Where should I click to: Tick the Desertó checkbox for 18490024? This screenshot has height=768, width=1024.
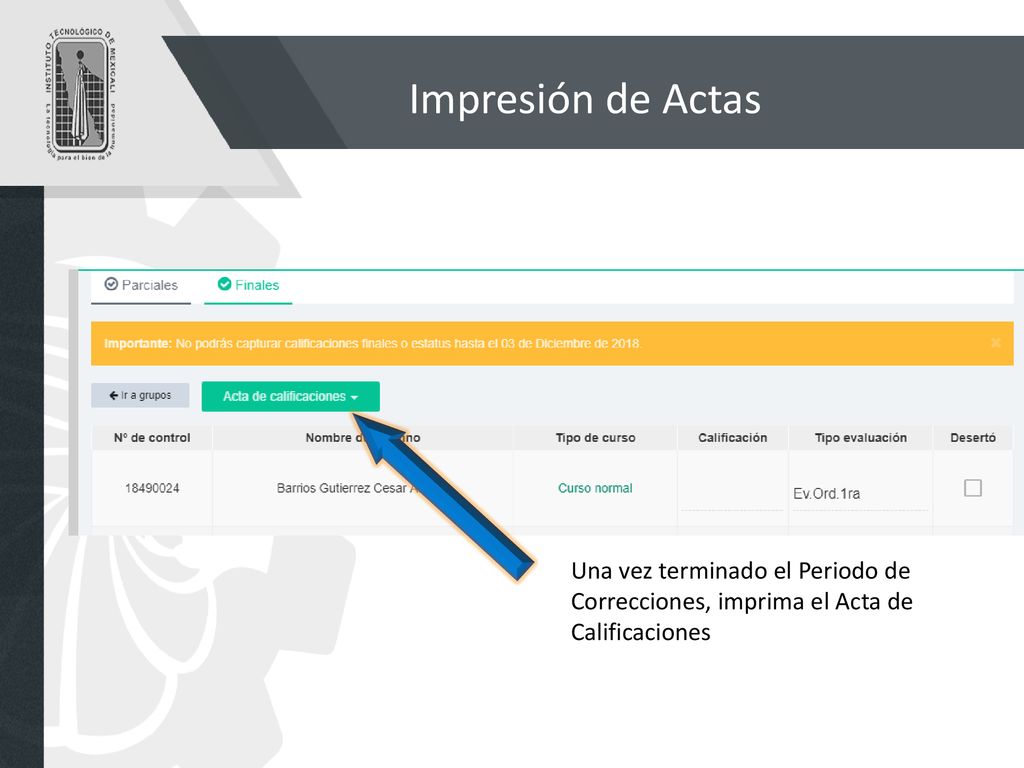click(x=972, y=488)
